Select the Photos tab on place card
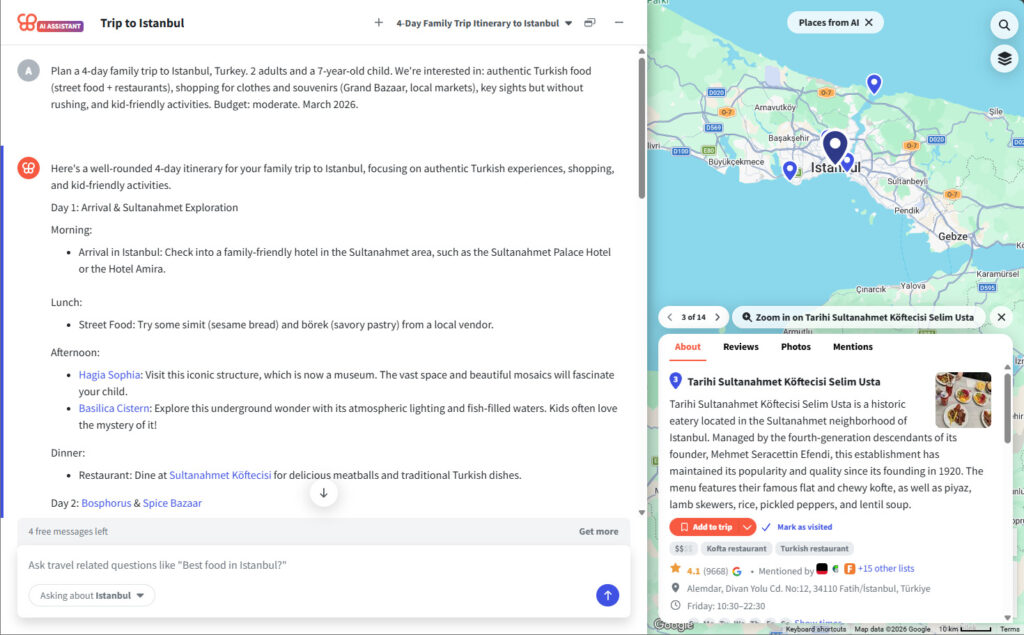 (796, 347)
